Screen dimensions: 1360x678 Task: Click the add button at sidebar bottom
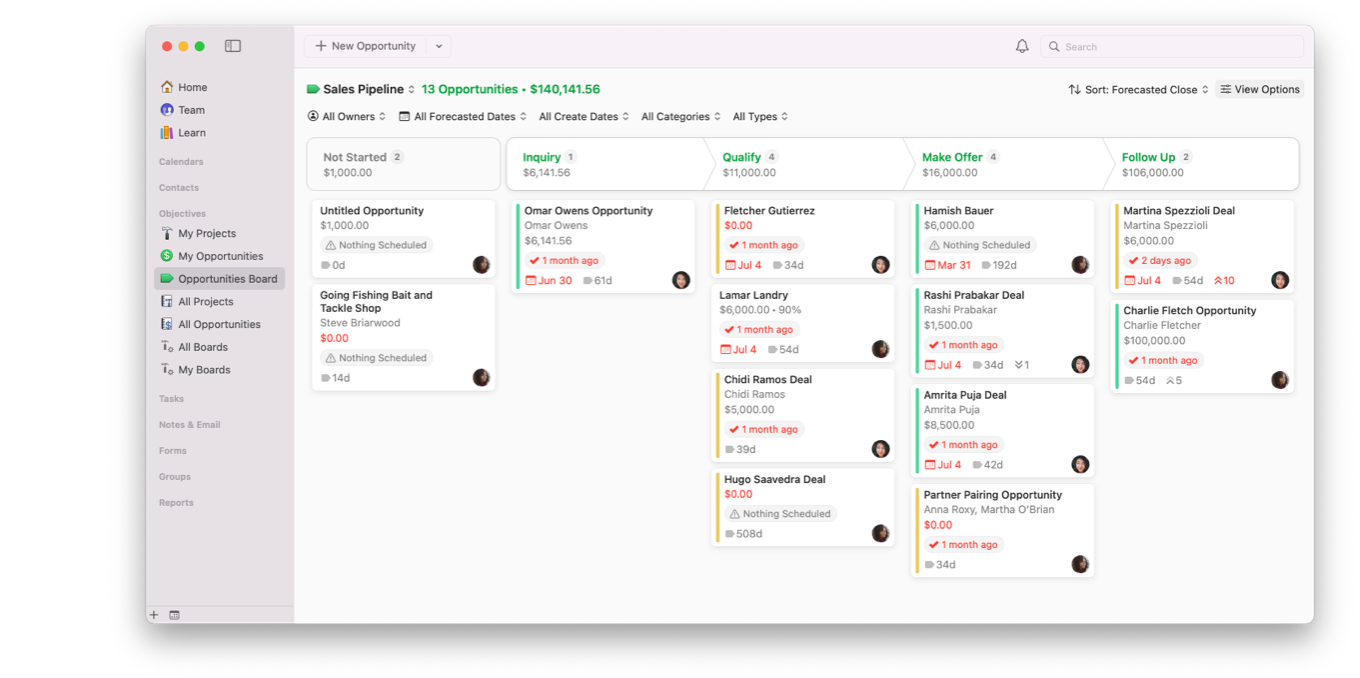point(153,614)
